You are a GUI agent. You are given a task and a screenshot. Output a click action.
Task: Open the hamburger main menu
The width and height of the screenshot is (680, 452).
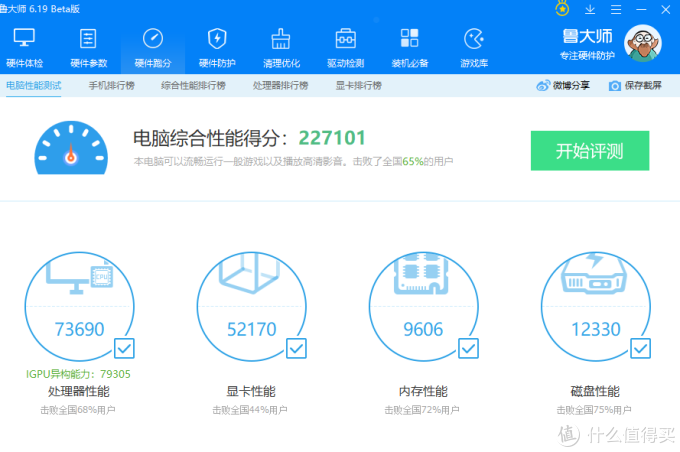pos(616,9)
